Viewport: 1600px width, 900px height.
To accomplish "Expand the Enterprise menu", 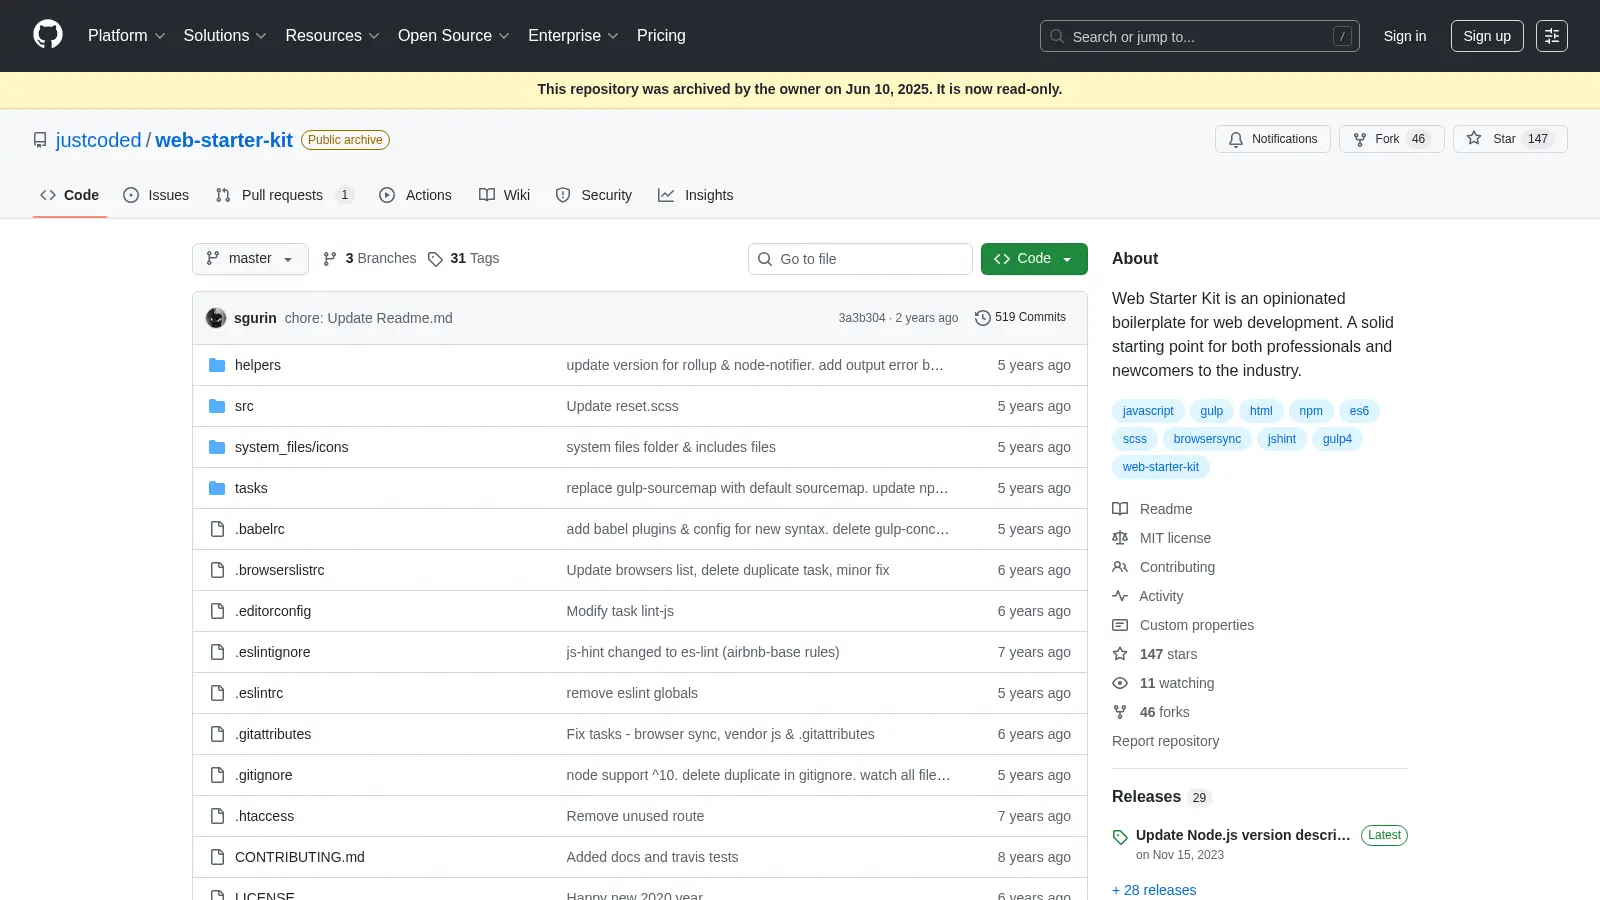I will 573,35.
